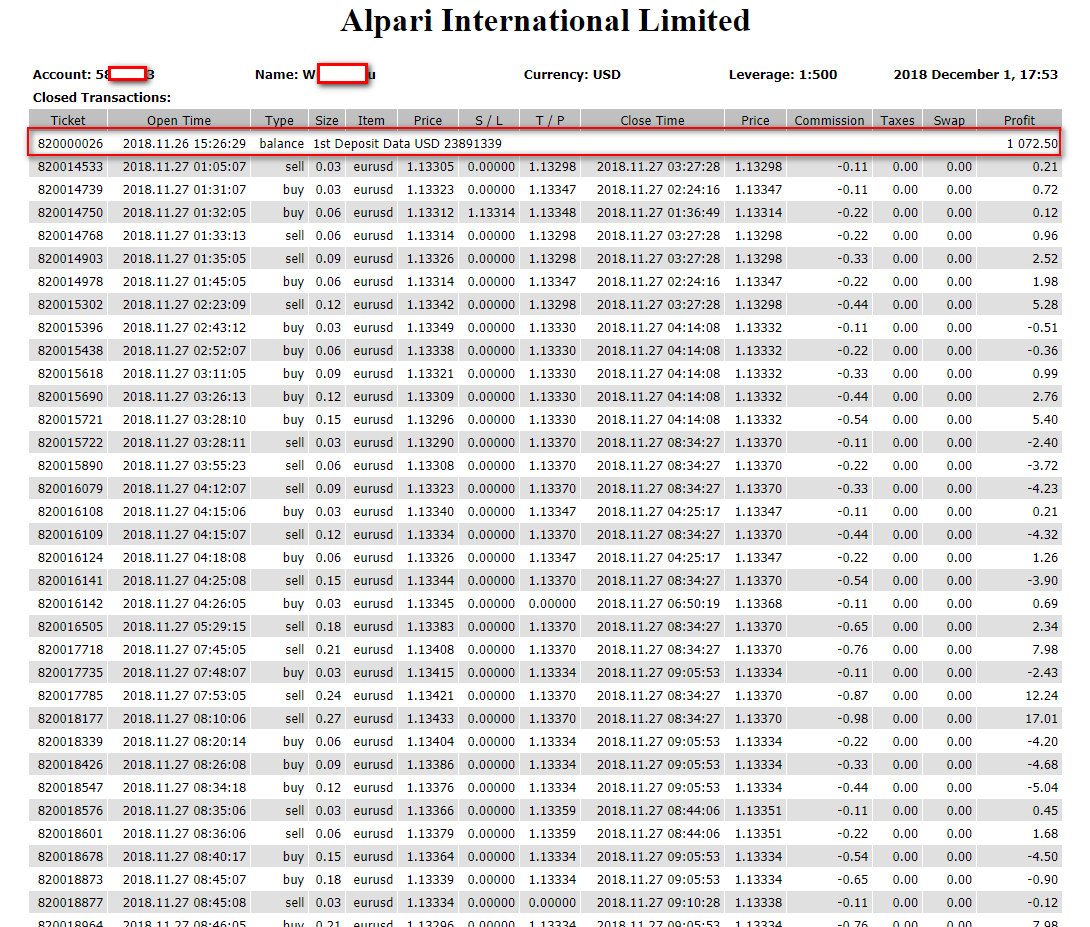This screenshot has width=1090, height=927.
Task: Select the Alpari International Limited title
Action: coord(546,21)
